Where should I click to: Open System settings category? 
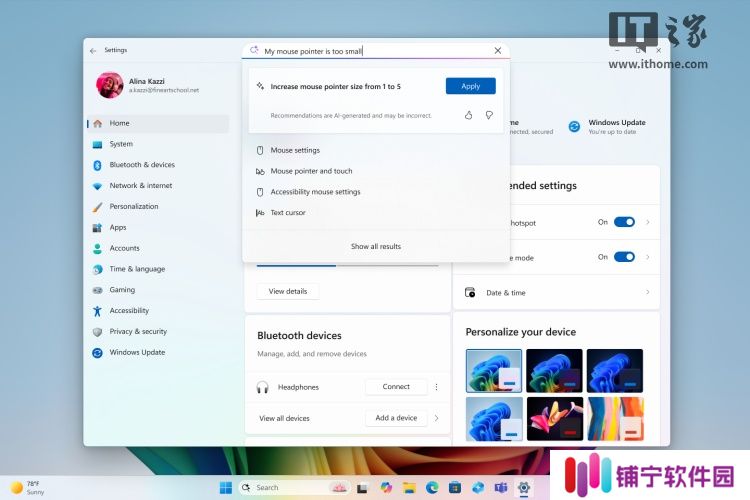(x=158, y=144)
